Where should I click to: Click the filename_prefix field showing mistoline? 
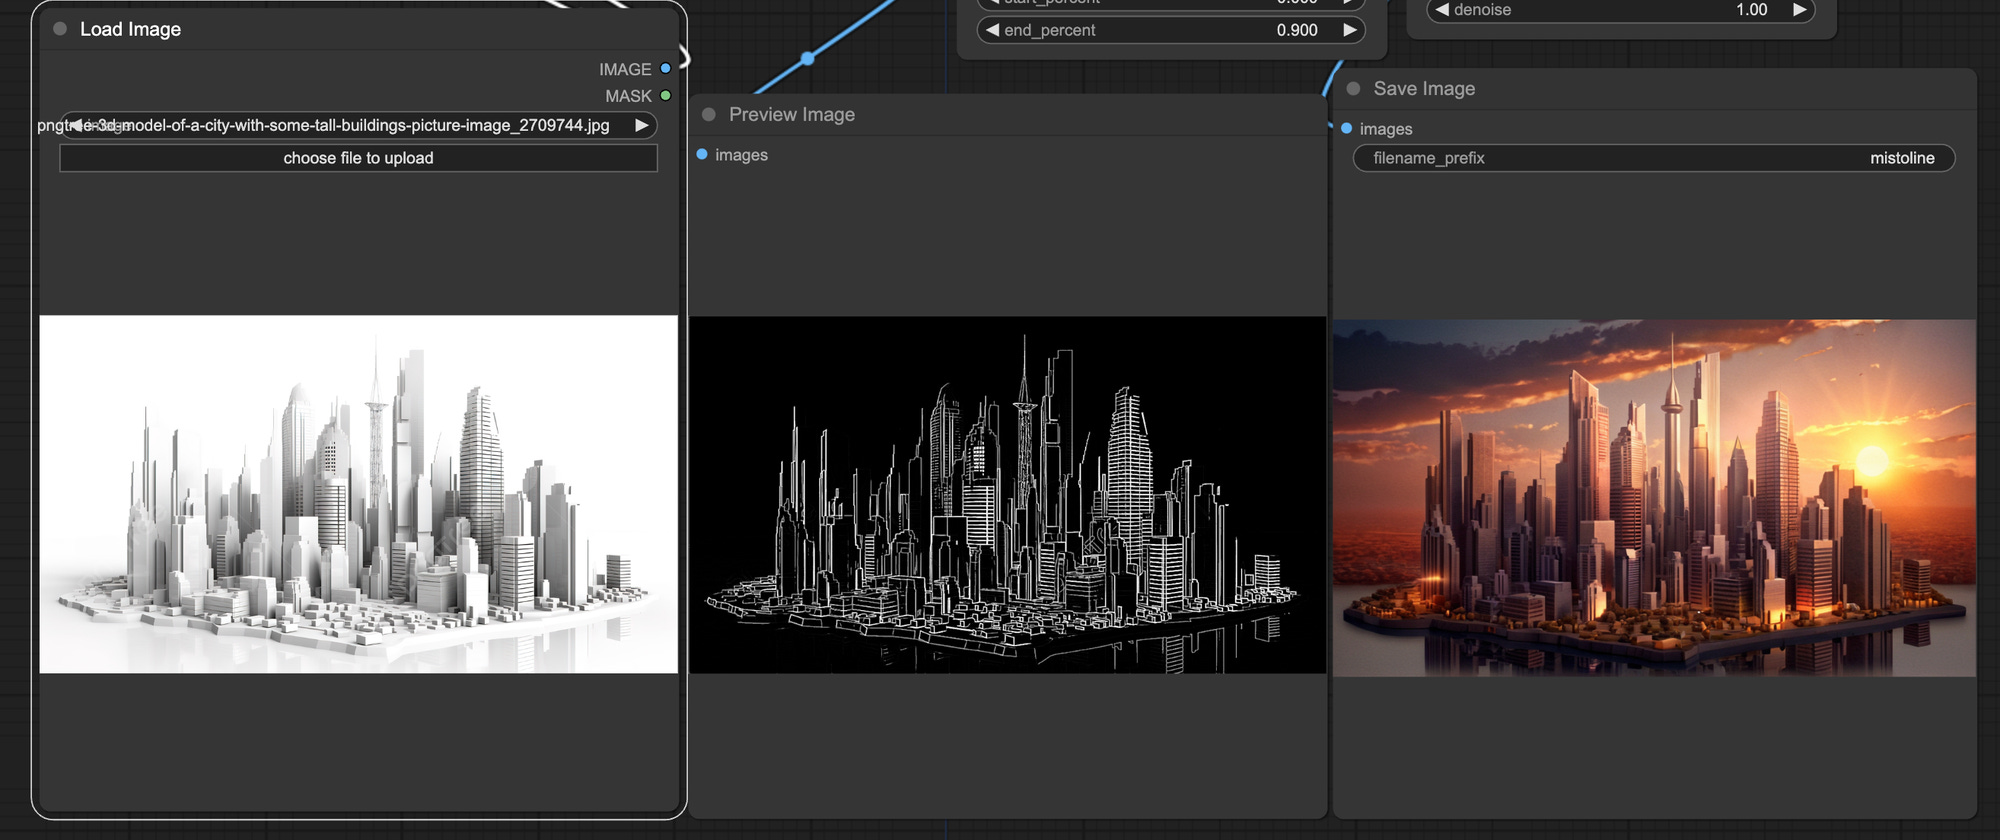pos(1653,158)
